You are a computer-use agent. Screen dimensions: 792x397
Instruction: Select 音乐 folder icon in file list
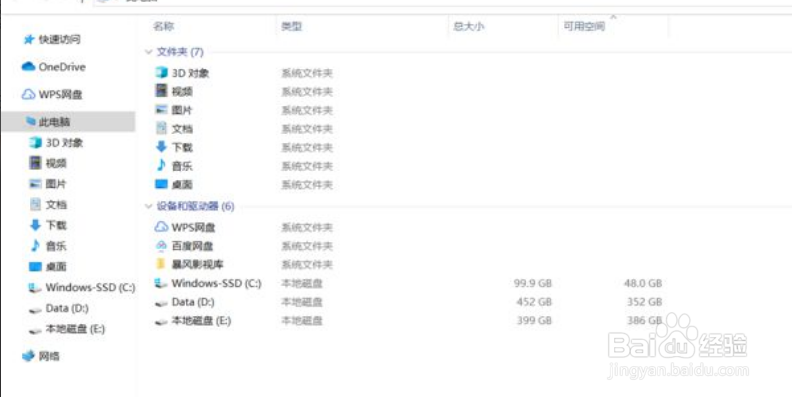[161, 165]
